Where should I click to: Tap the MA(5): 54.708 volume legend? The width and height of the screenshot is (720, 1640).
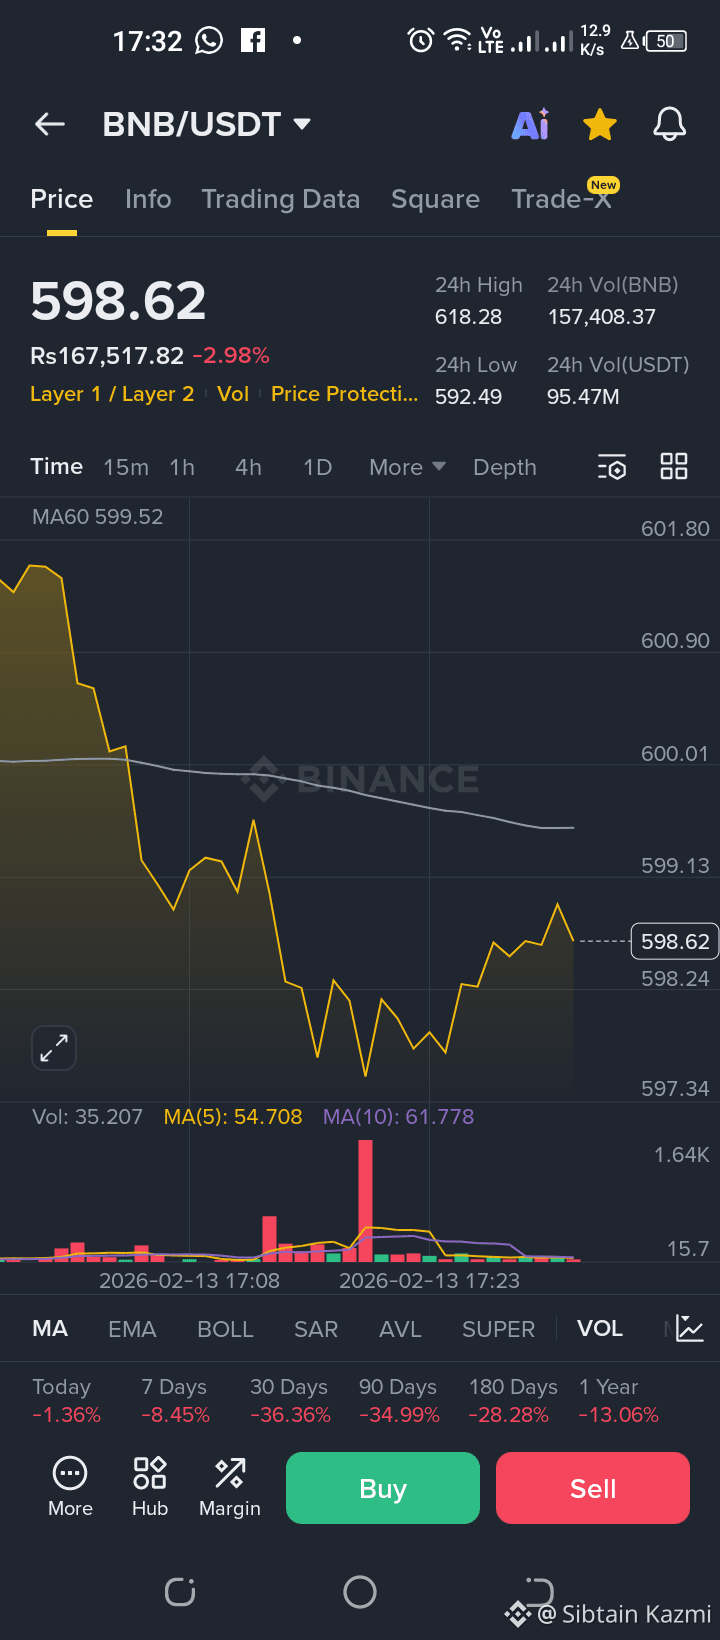click(x=233, y=1117)
